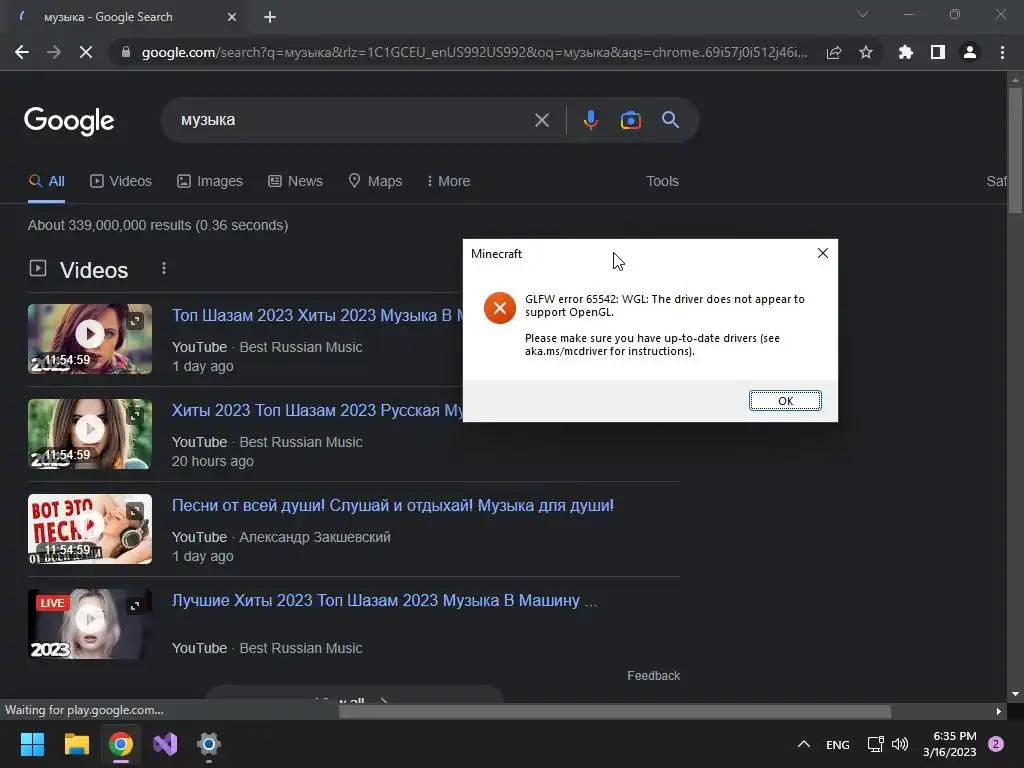Open the Settings gear app in taskbar
The height and width of the screenshot is (768, 1024).
pos(209,744)
